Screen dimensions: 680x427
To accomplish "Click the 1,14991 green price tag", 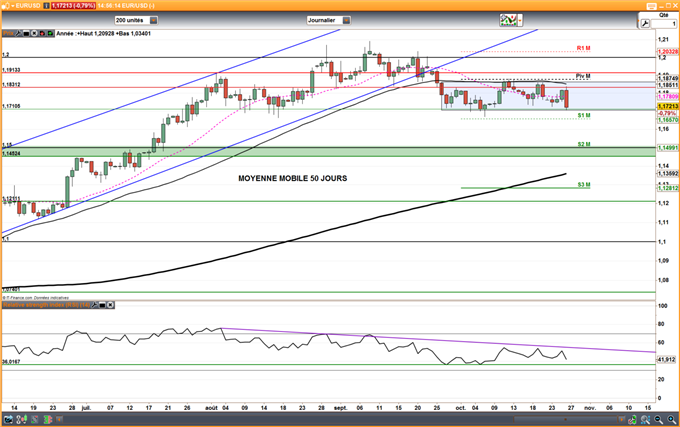I will point(668,148).
